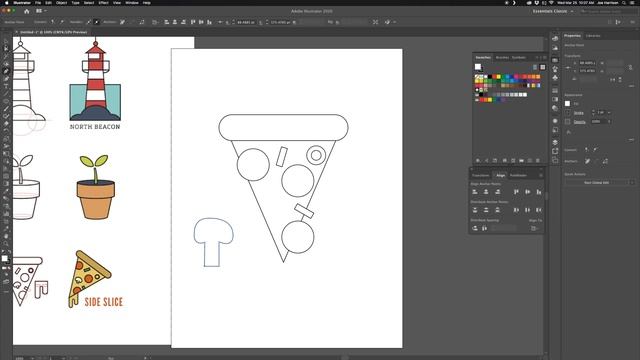The width and height of the screenshot is (640, 360).
Task: Open Swatches panel menu
Action: pyautogui.click(x=544, y=58)
